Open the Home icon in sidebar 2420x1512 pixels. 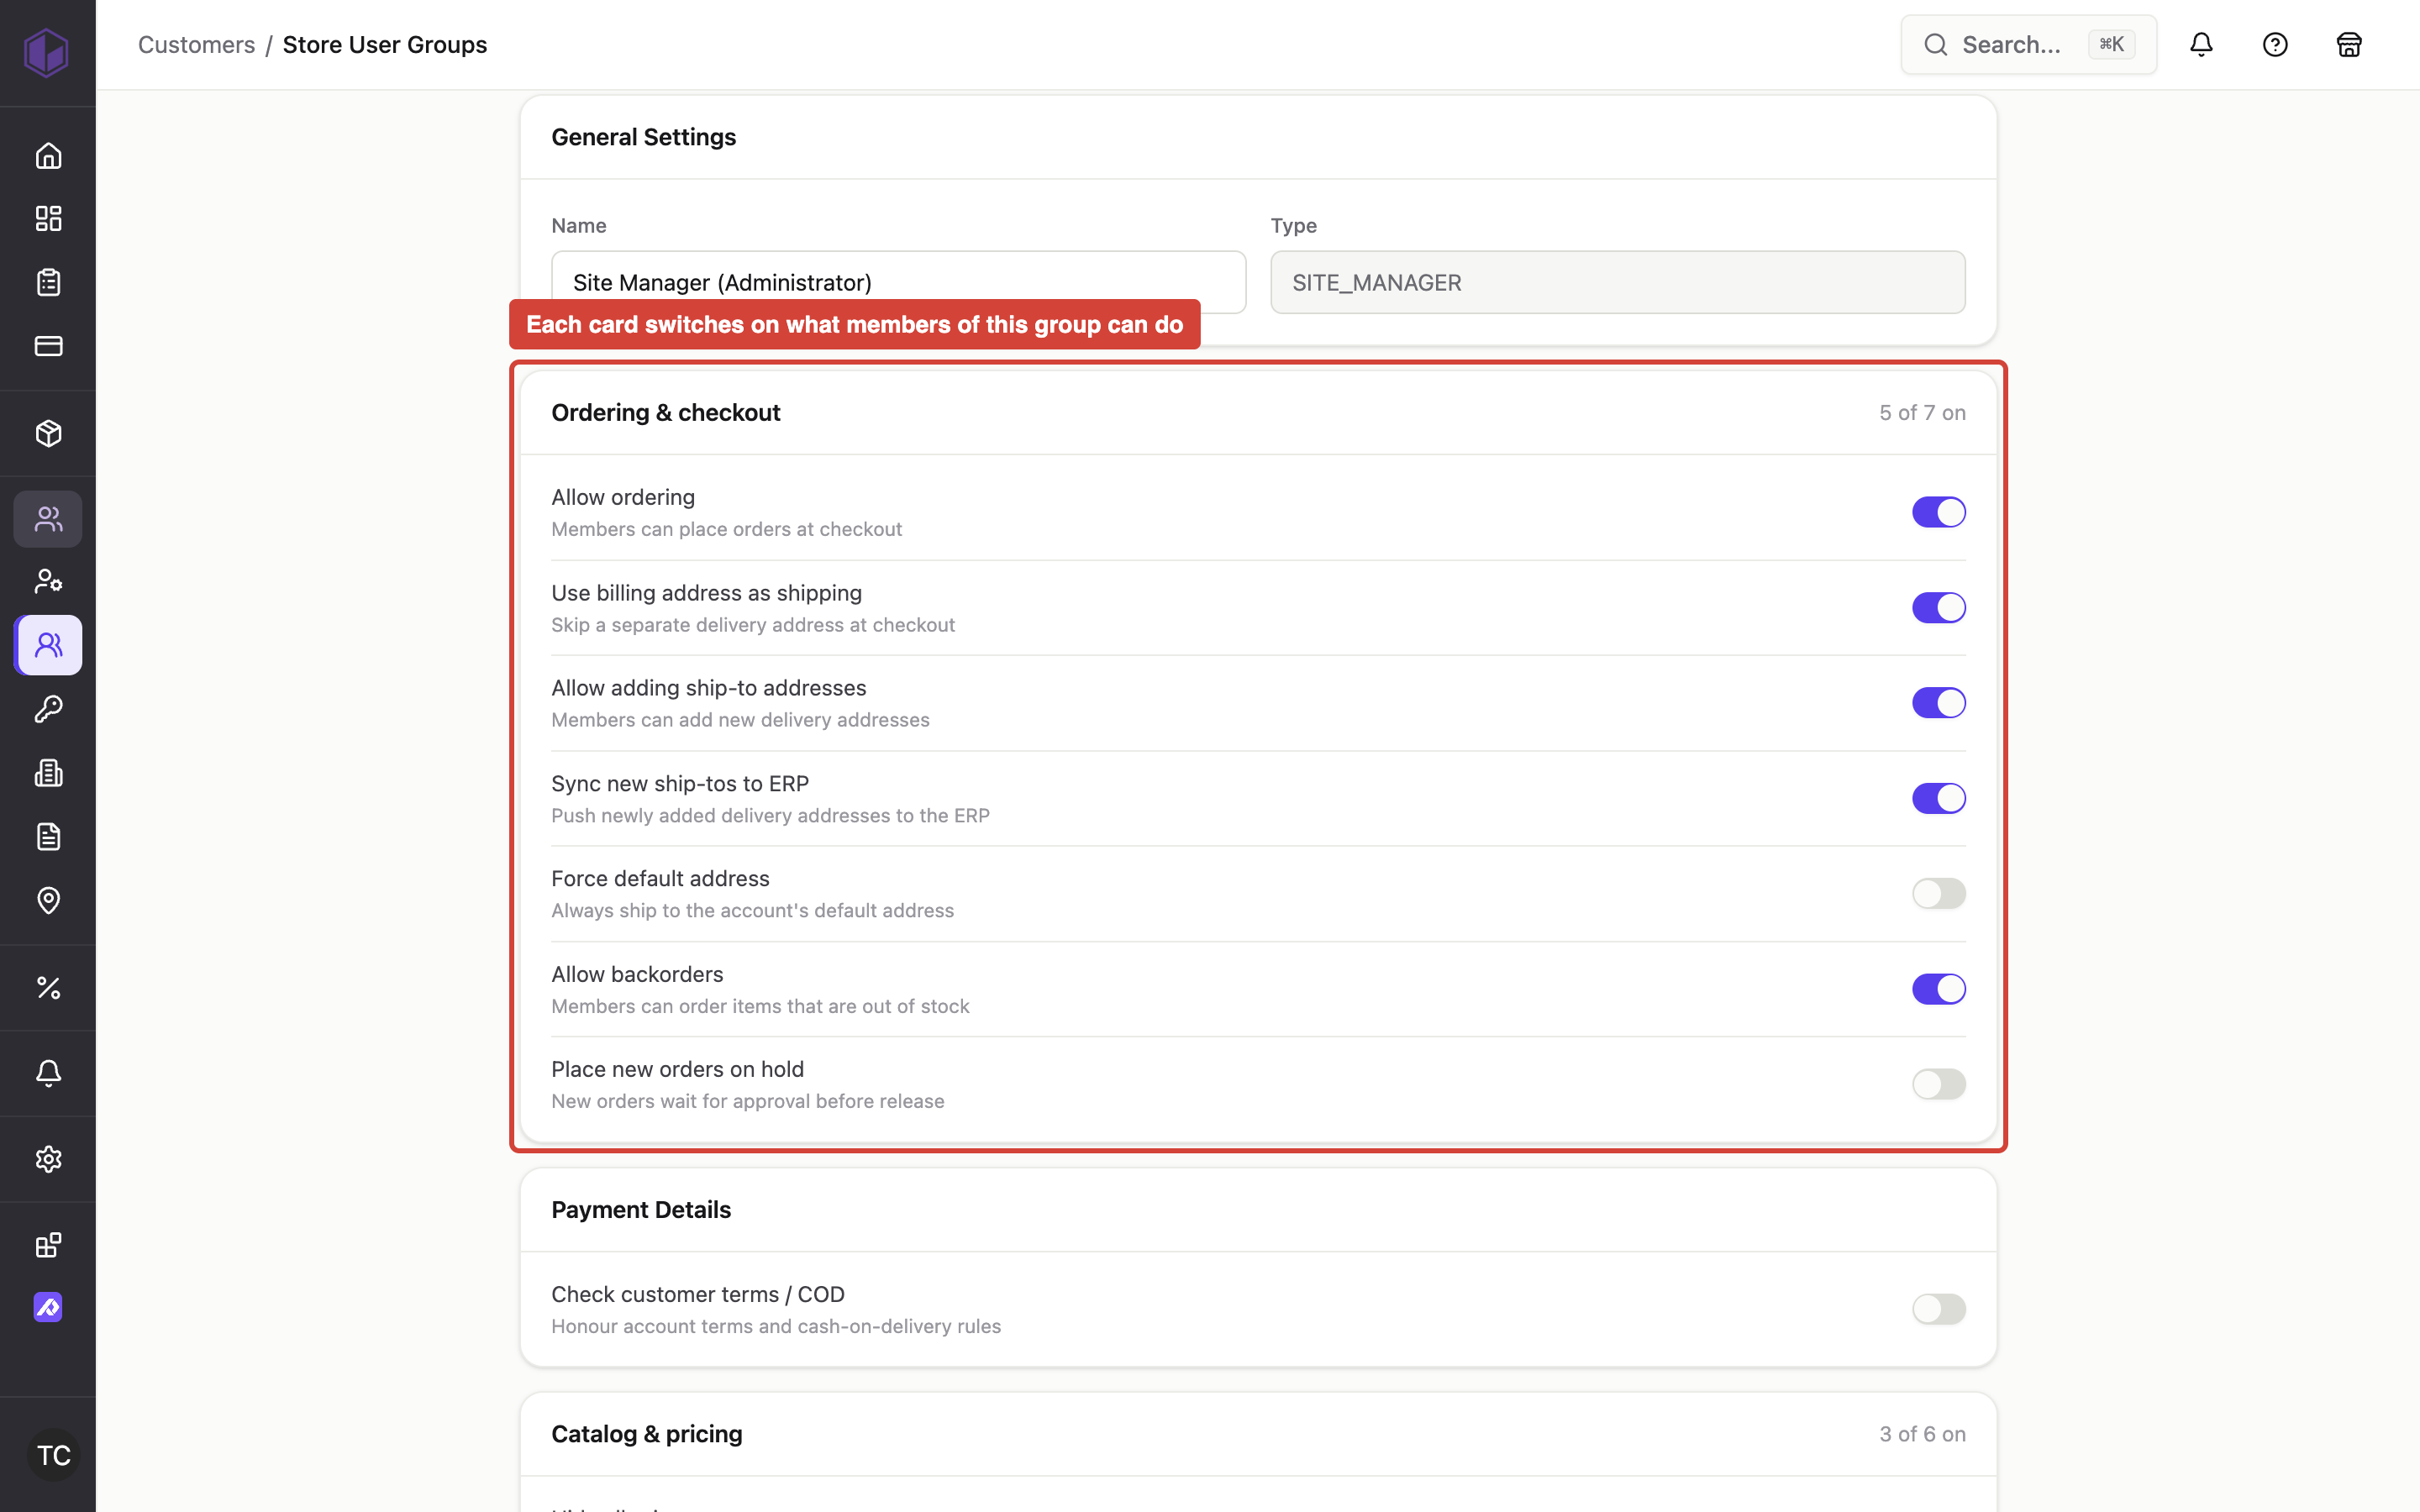[x=48, y=155]
